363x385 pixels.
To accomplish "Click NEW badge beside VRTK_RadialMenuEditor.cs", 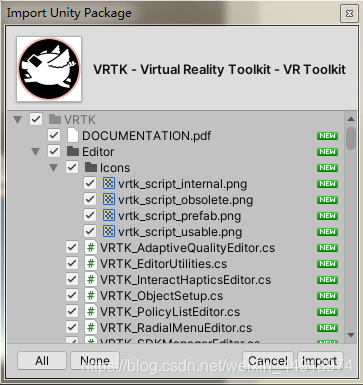I will [x=327, y=328].
